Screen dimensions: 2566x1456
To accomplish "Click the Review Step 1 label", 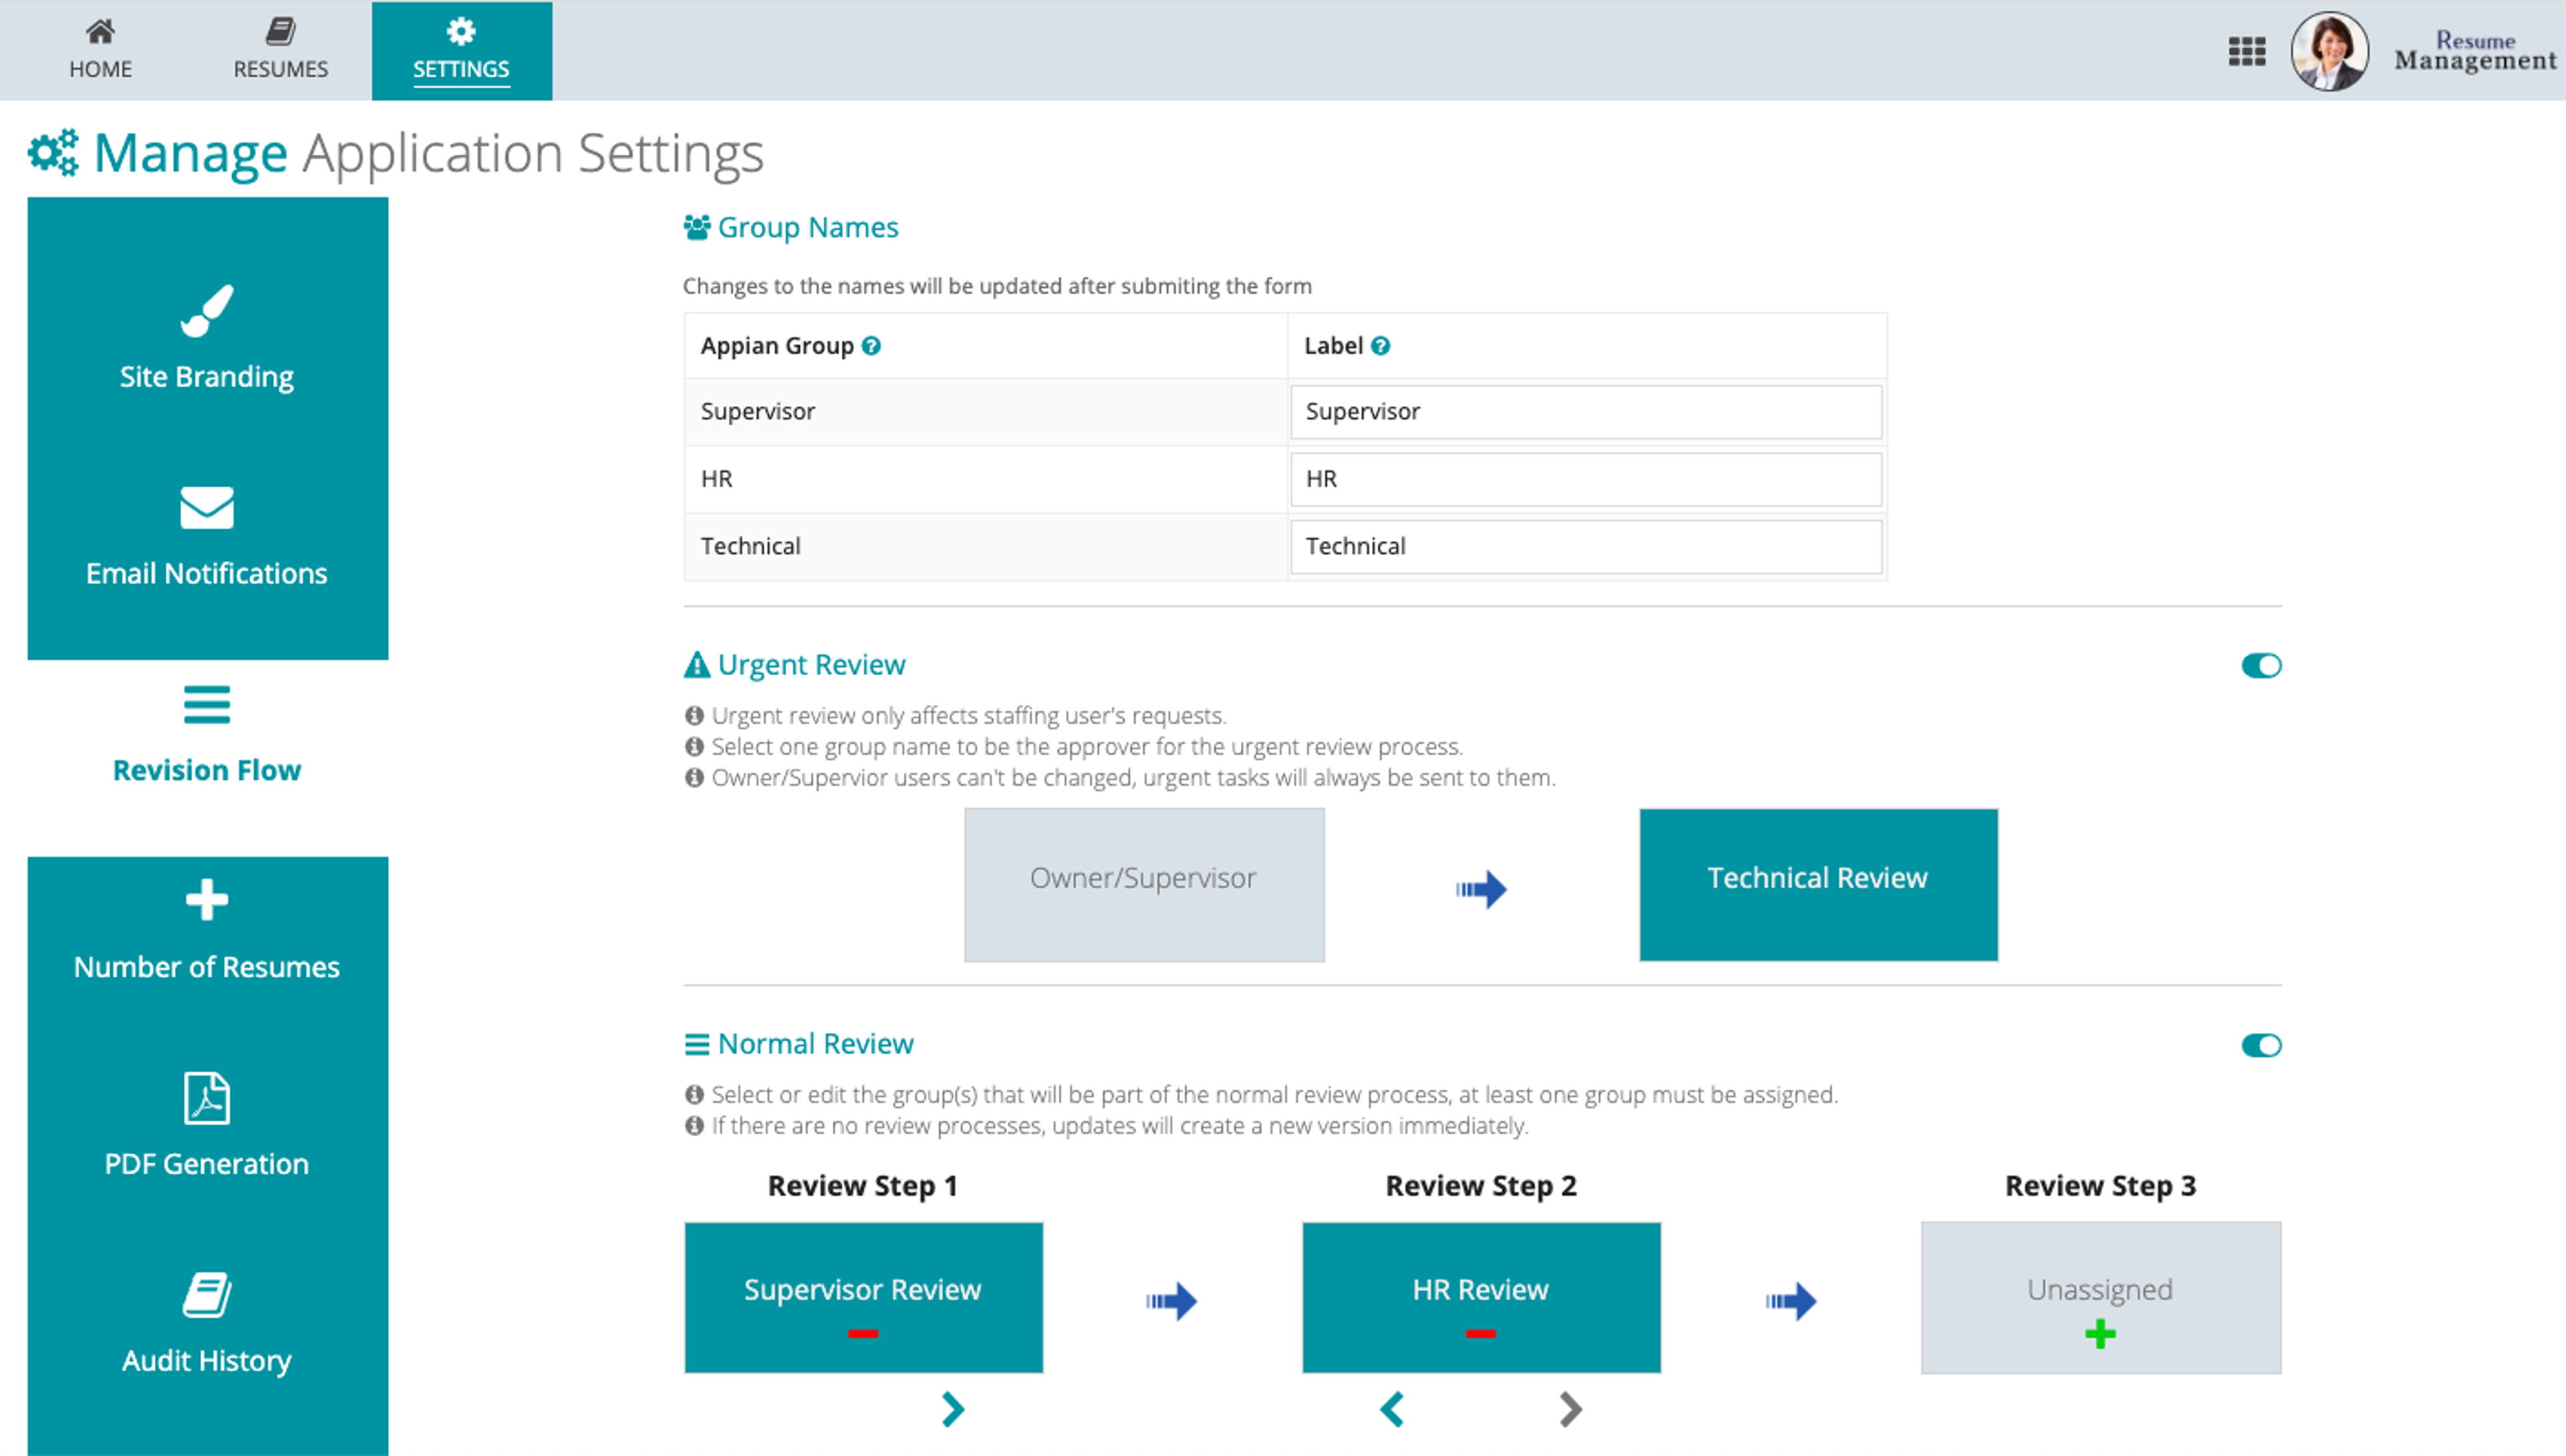I will coord(863,1186).
